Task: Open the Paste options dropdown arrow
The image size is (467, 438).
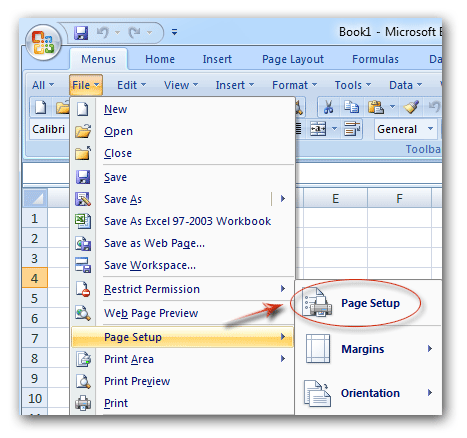Action: click(x=392, y=107)
